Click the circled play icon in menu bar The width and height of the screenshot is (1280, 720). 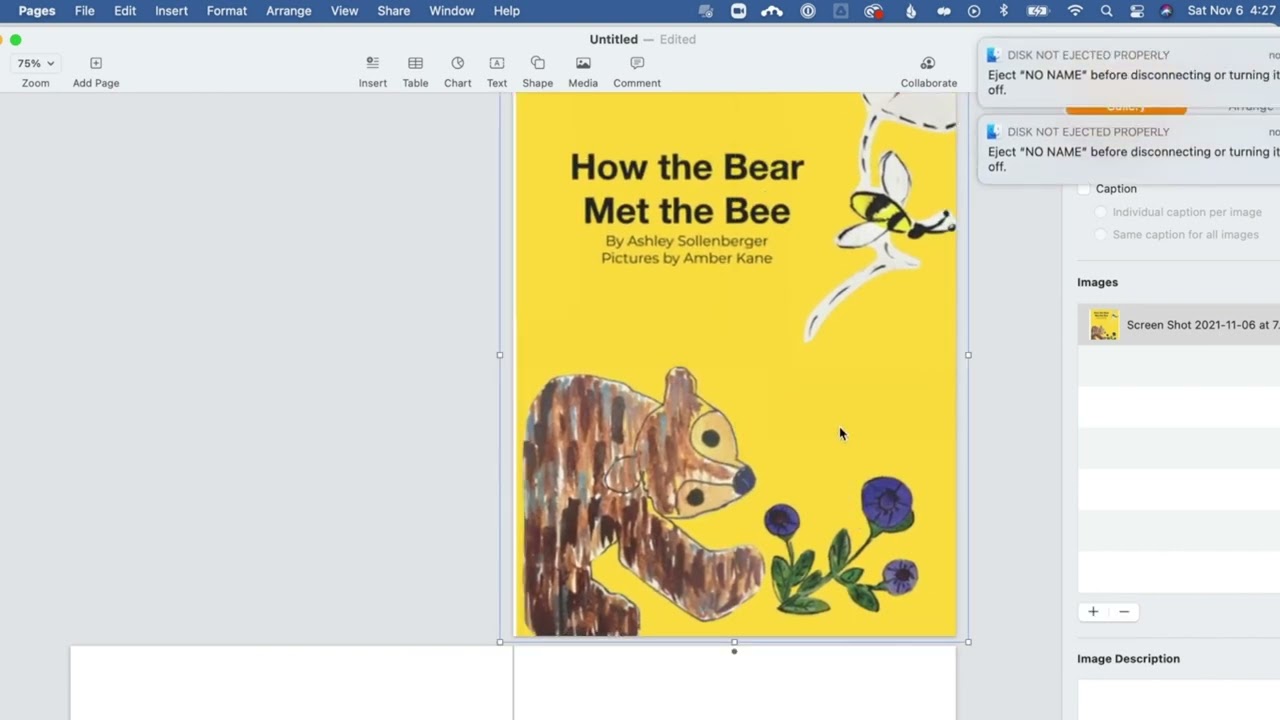click(x=974, y=11)
